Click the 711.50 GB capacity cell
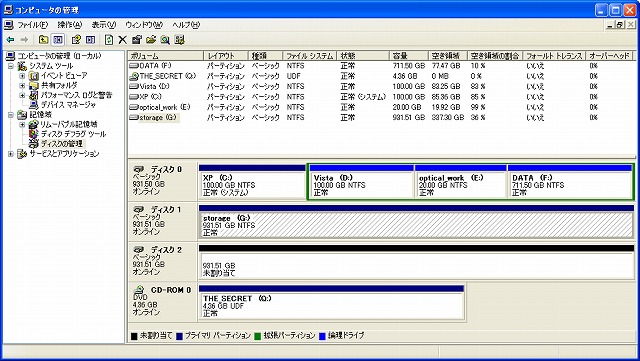Viewport: 640px width, 361px height. pos(409,66)
